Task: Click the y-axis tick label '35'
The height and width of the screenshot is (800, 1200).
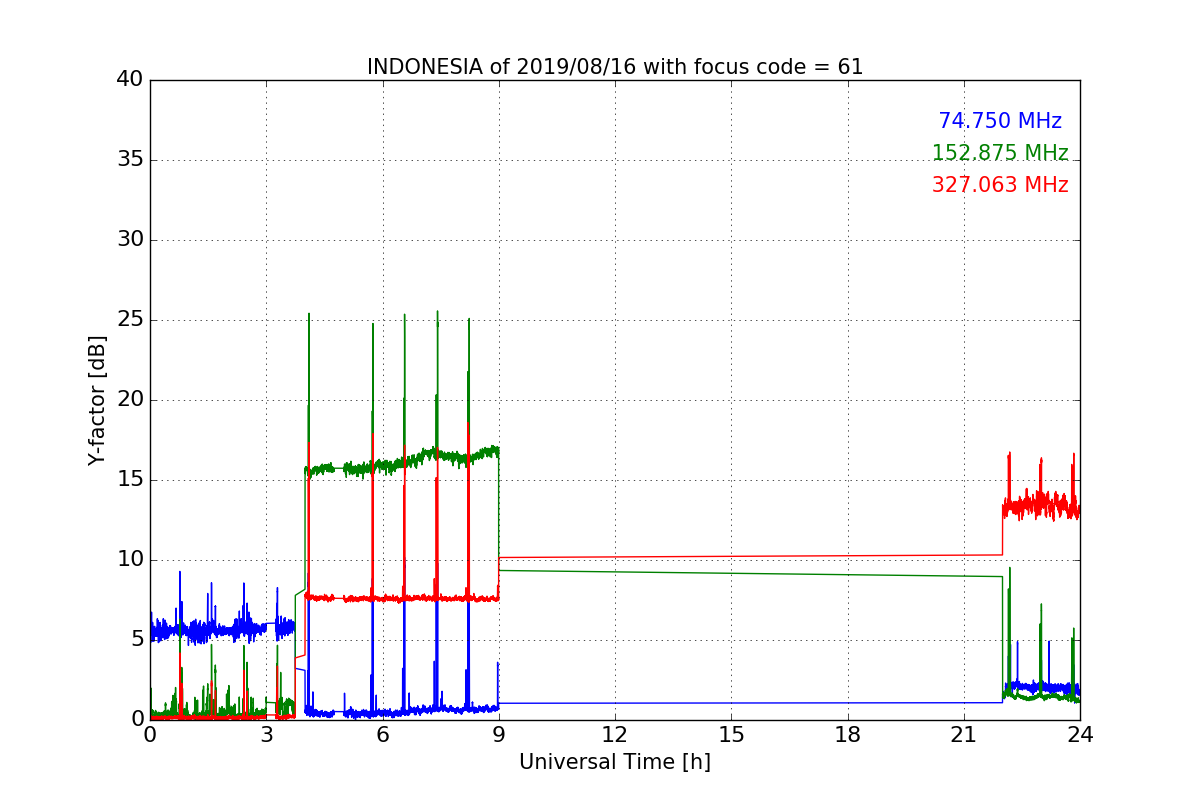Action: pyautogui.click(x=131, y=160)
